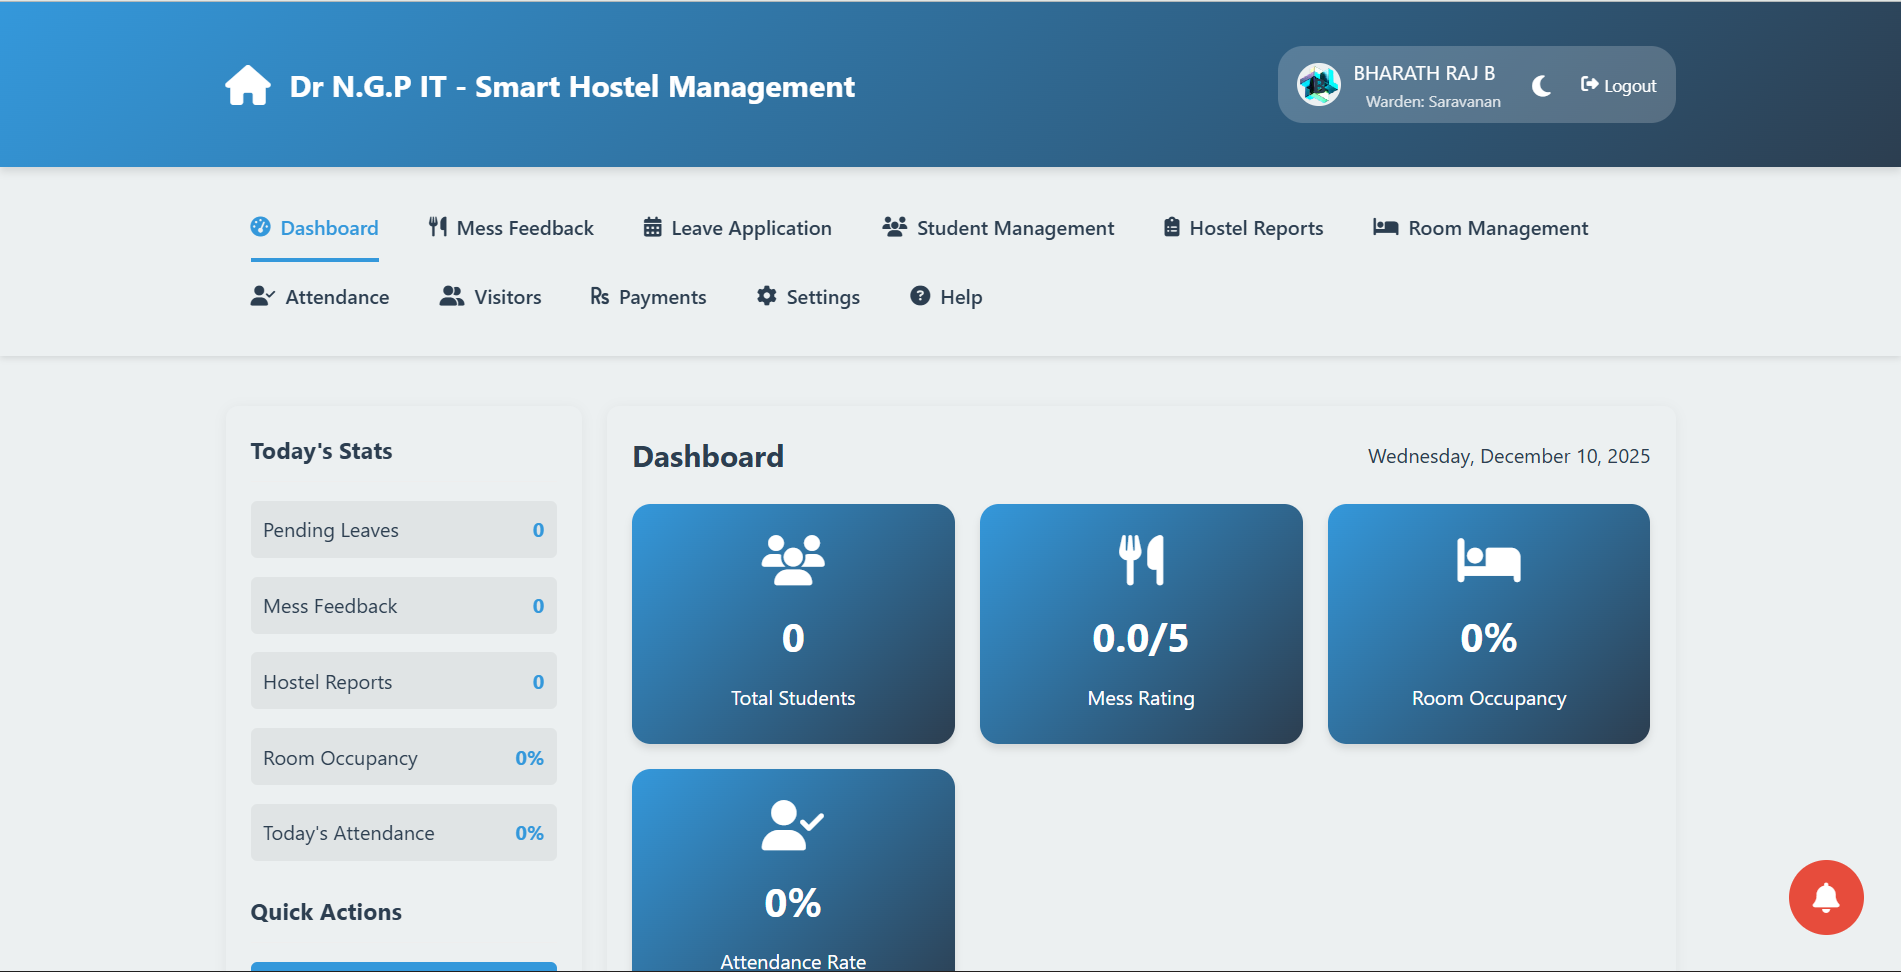Click the Mess Rating card
This screenshot has width=1901, height=972.
tap(1140, 624)
